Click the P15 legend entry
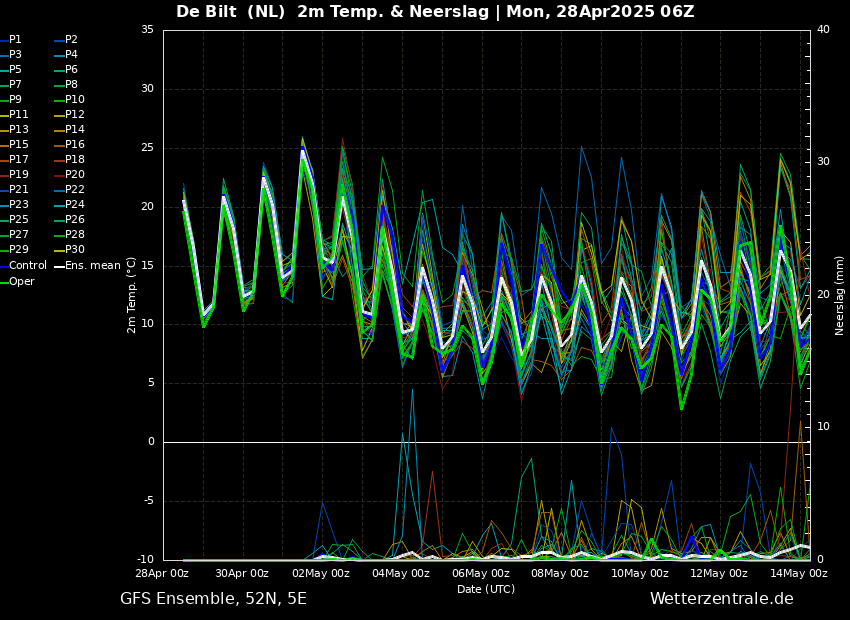 point(19,145)
